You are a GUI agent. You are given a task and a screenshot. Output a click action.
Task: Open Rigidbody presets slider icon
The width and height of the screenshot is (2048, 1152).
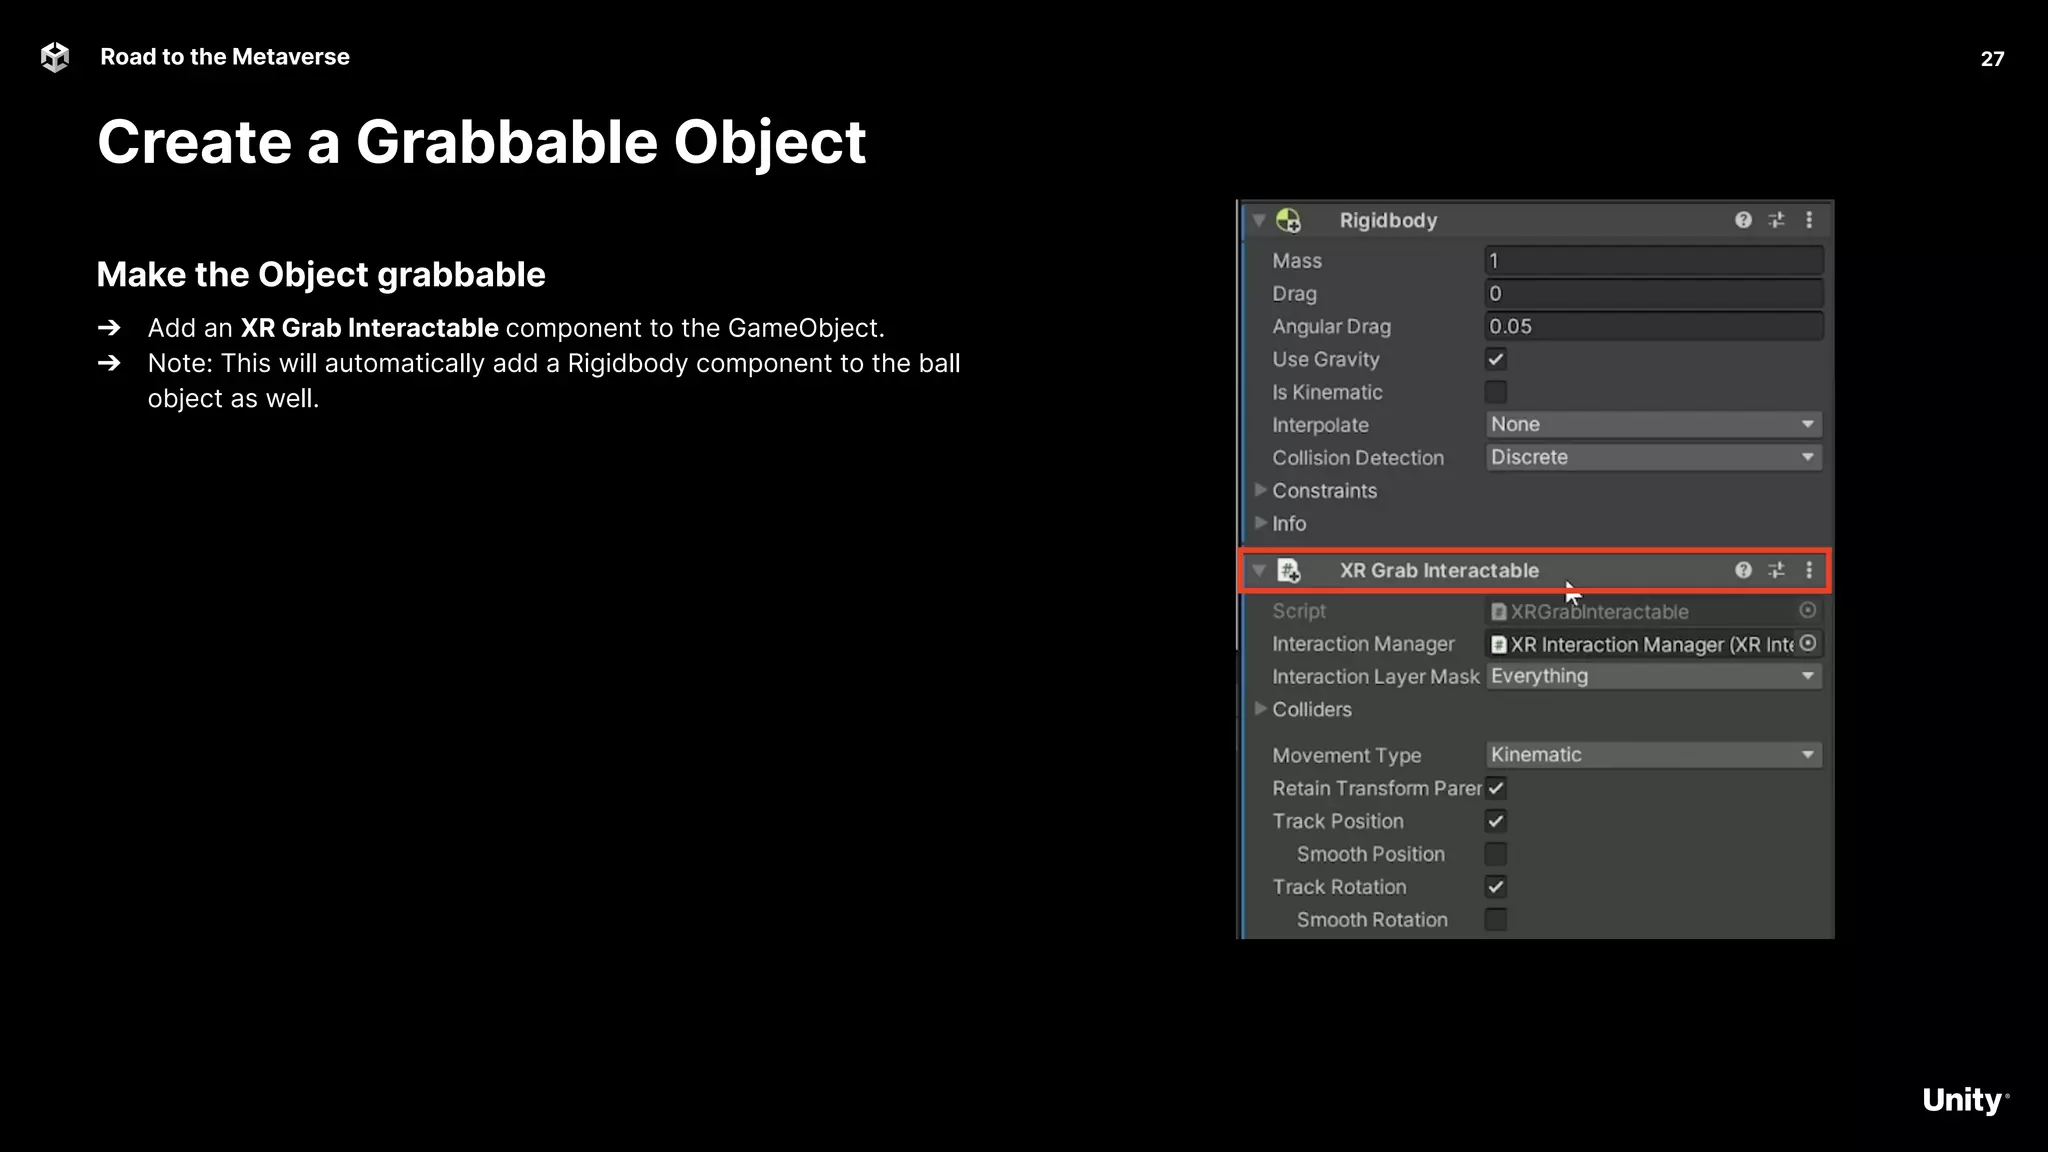pos(1776,220)
